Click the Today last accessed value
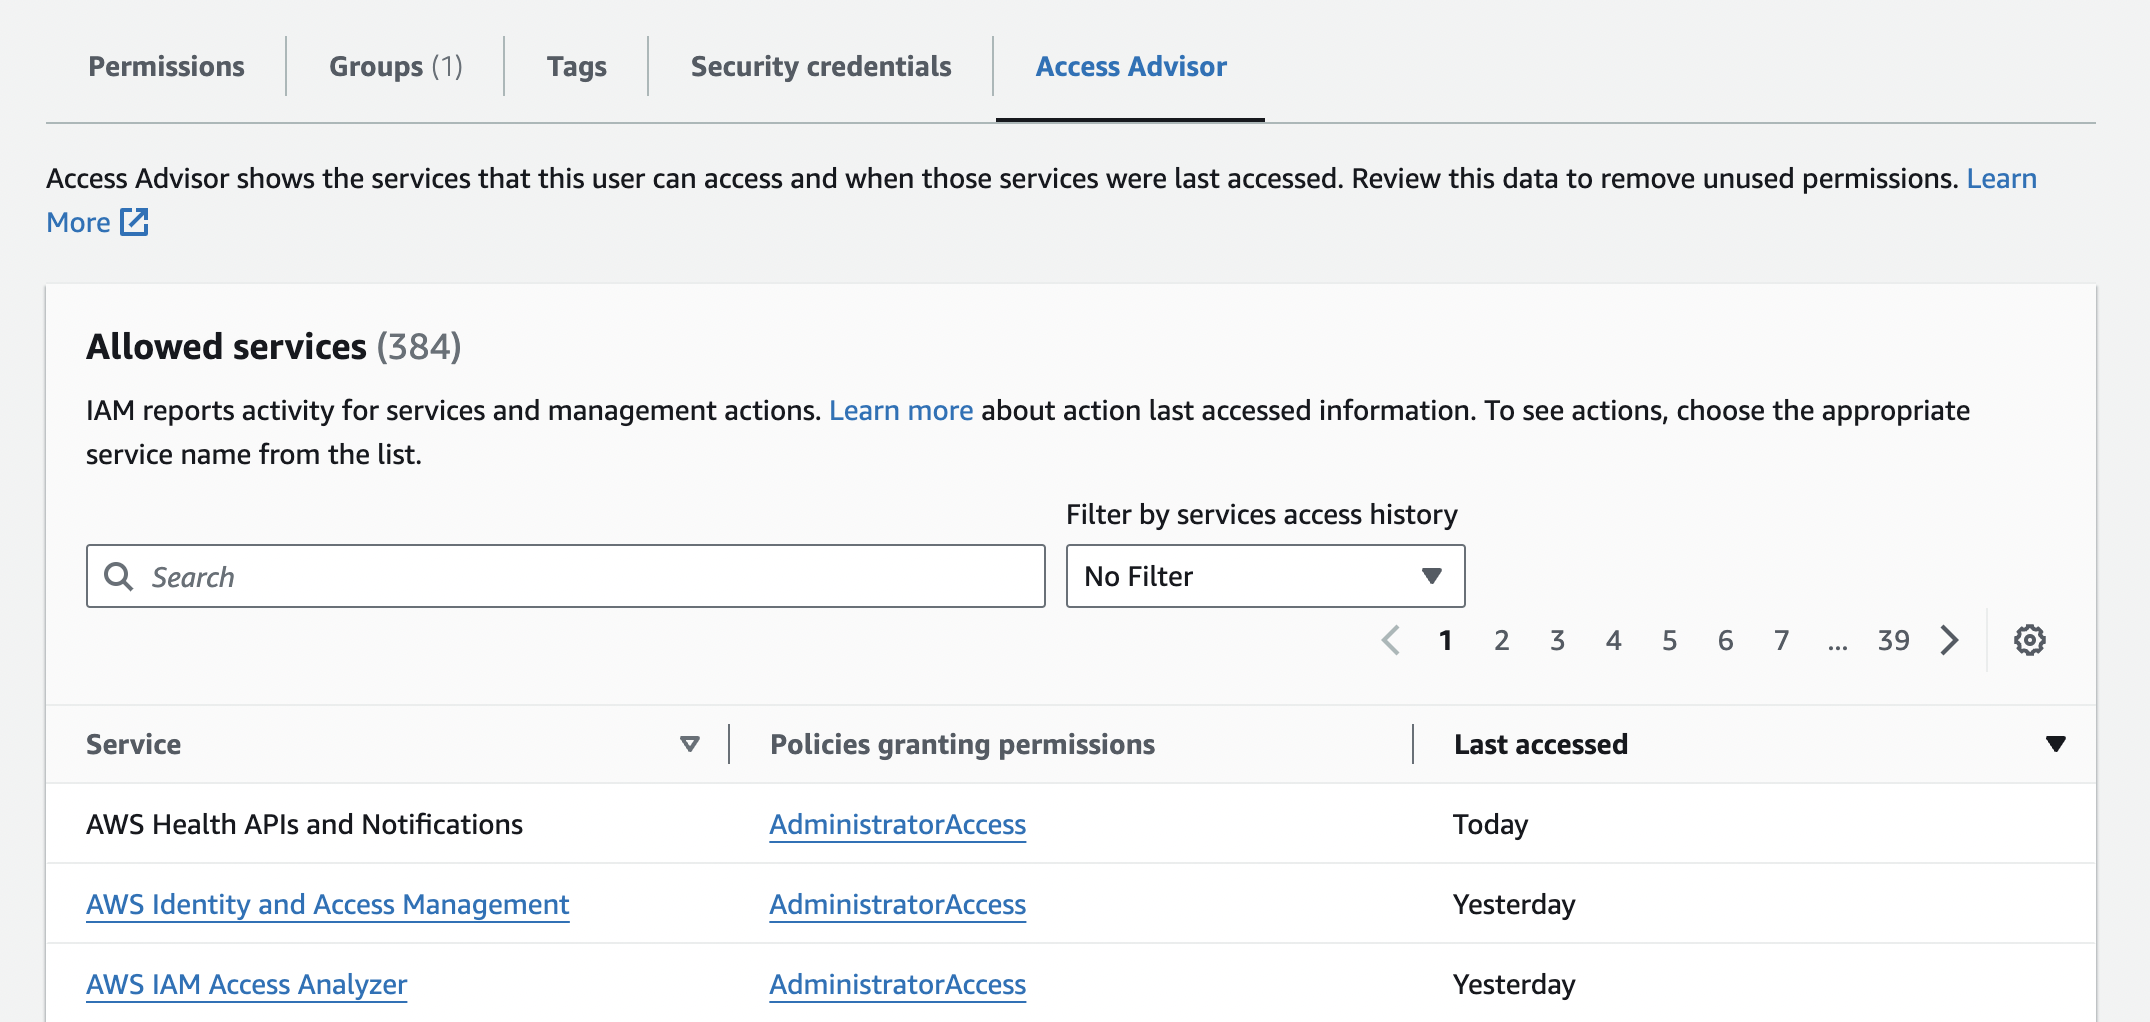Screen dimensions: 2150x1022 (1490, 824)
